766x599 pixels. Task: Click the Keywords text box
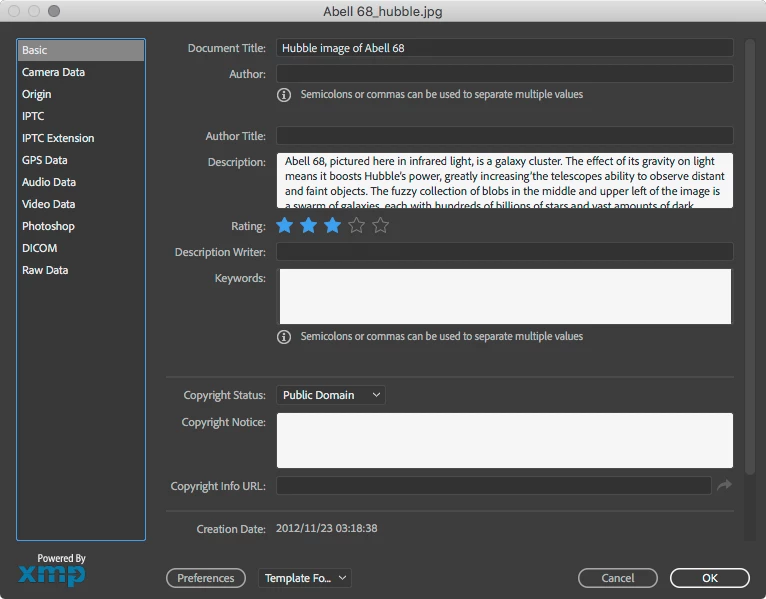[505, 296]
